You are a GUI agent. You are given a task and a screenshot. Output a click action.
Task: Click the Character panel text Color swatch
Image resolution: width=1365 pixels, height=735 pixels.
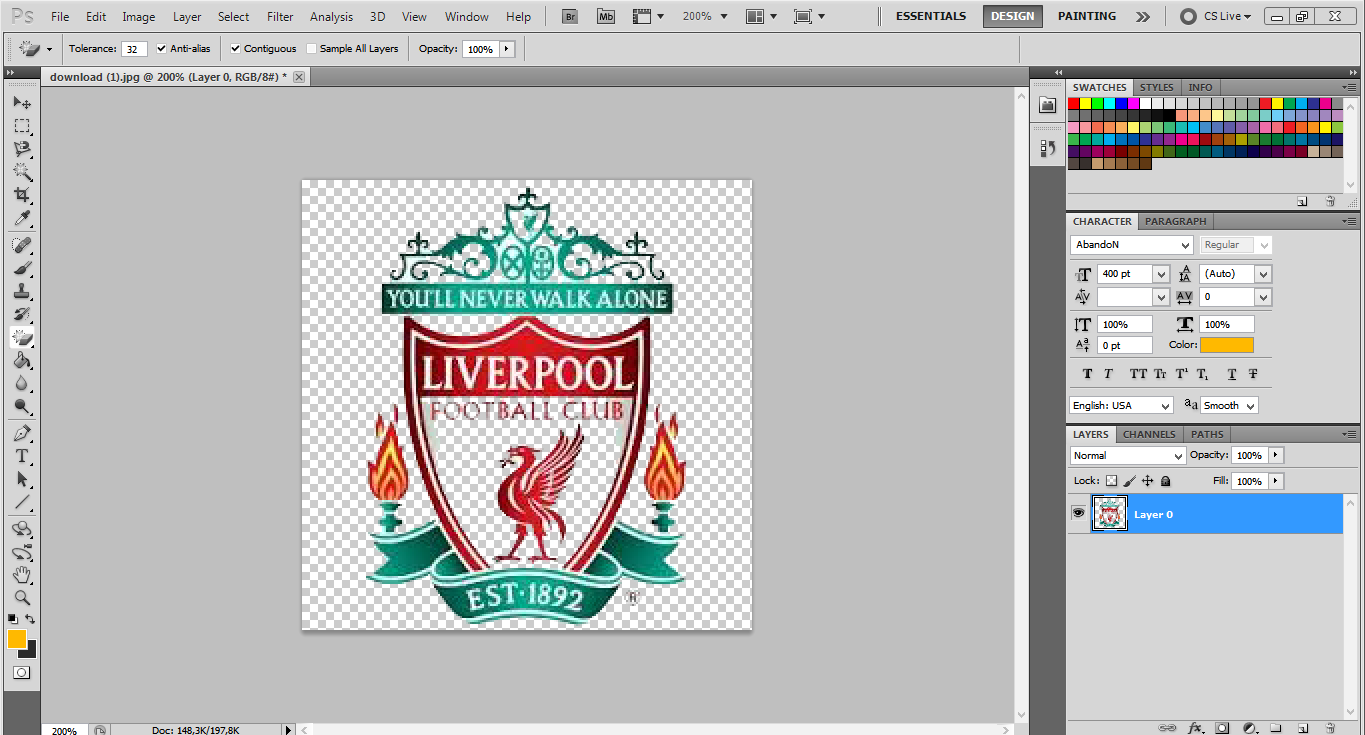click(1227, 345)
